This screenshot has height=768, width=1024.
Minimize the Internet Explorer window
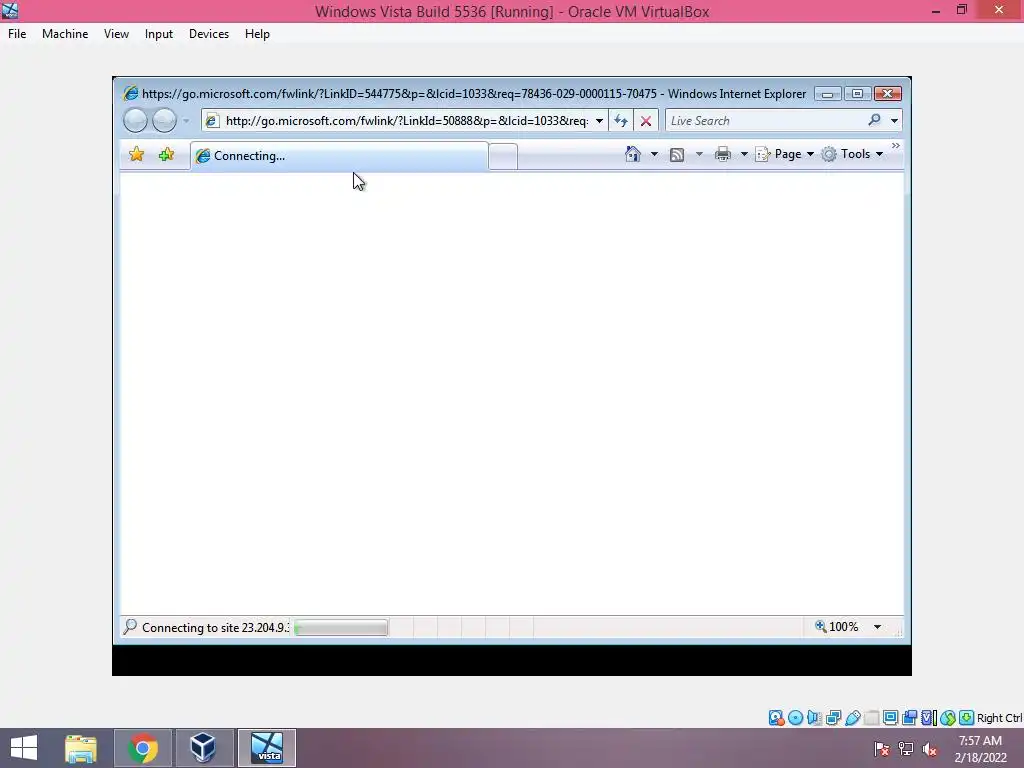point(827,94)
